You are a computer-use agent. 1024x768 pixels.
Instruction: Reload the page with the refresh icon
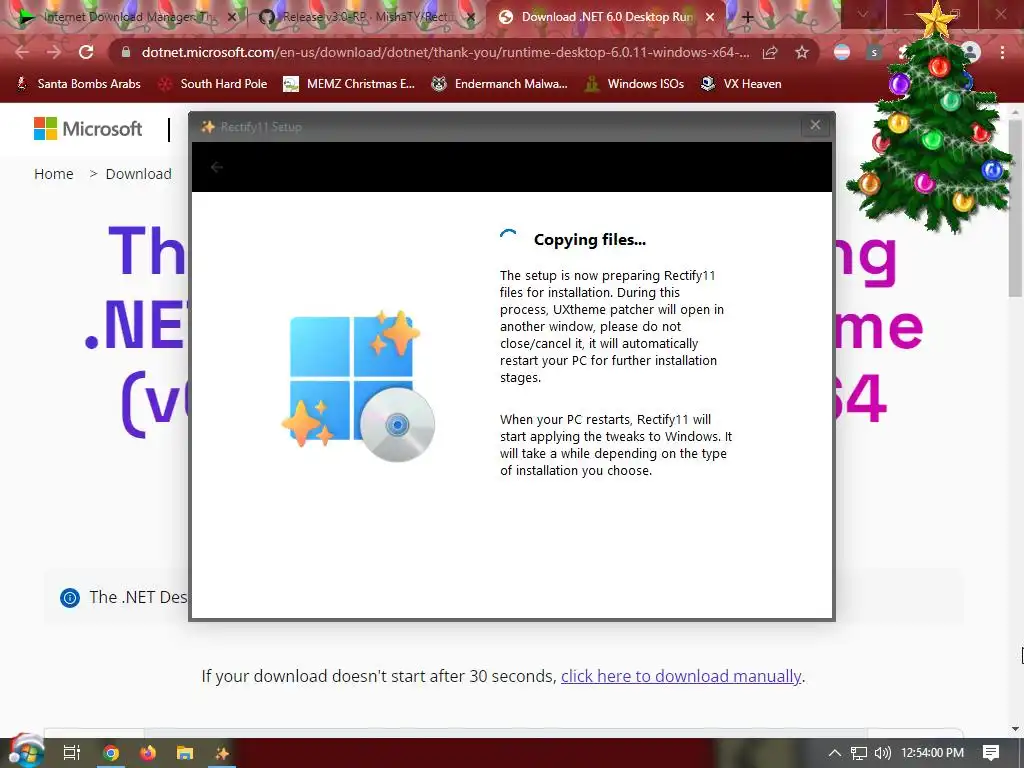click(x=86, y=52)
